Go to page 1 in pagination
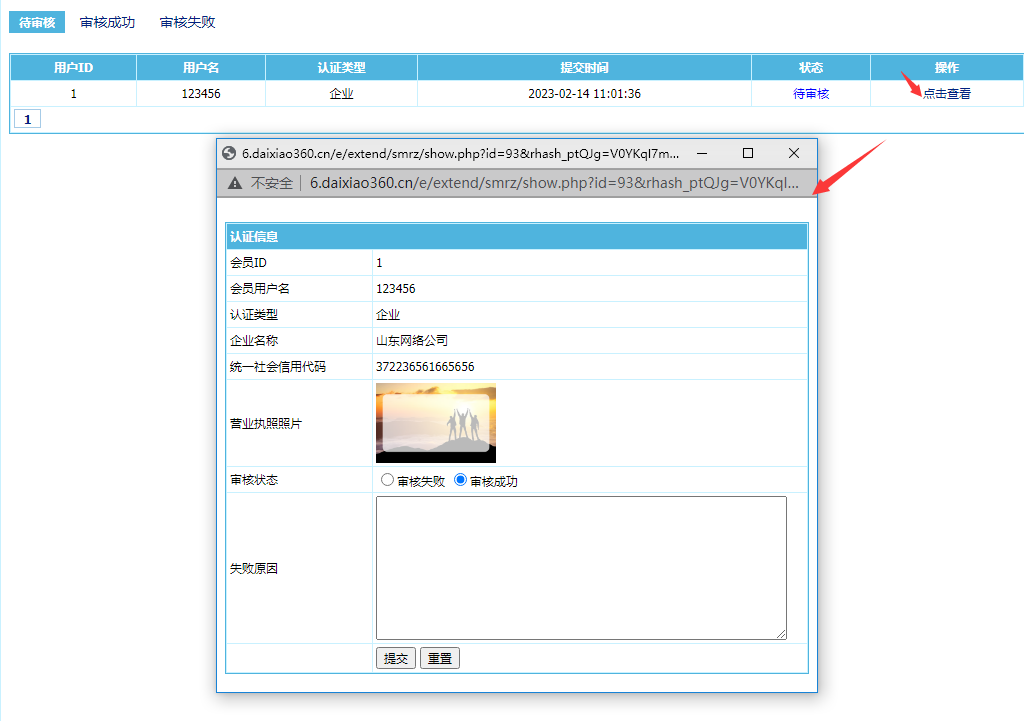The image size is (1024, 721). coord(27,119)
